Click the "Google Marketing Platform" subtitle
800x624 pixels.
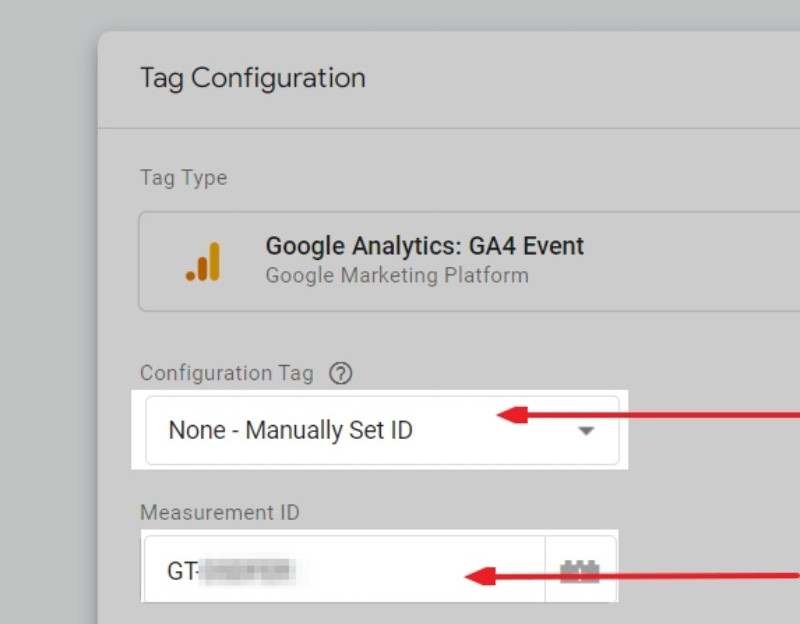[396, 275]
